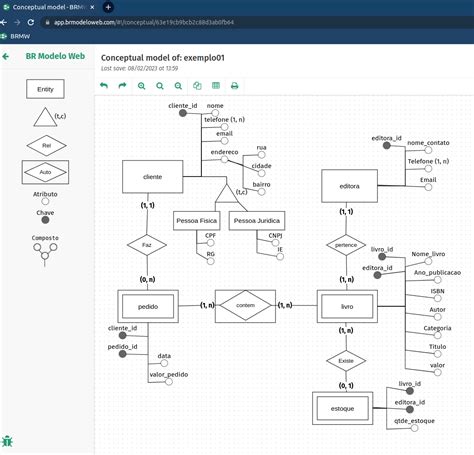The width and height of the screenshot is (474, 455).
Task: Select the editora entity box
Action: click(x=349, y=186)
